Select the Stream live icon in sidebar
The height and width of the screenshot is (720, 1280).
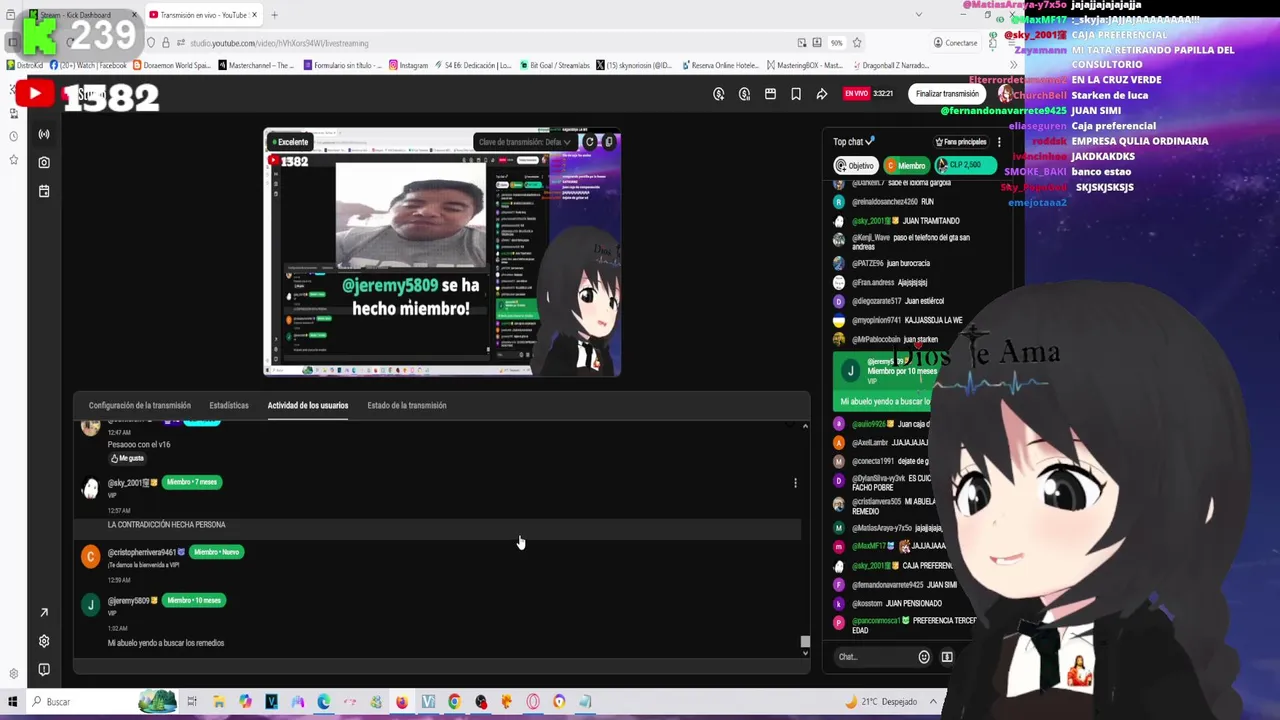coord(44,134)
